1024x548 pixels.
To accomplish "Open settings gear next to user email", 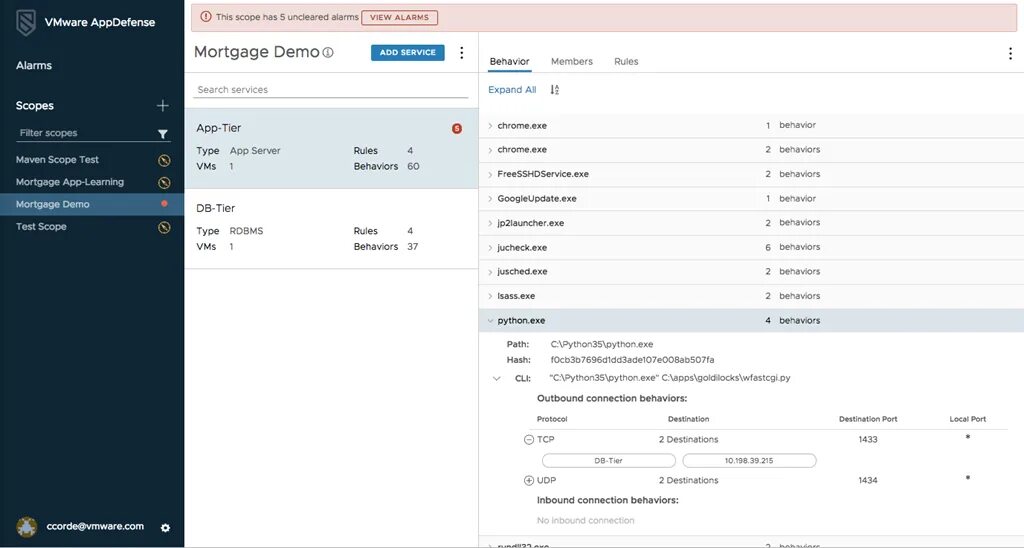I will (x=165, y=528).
